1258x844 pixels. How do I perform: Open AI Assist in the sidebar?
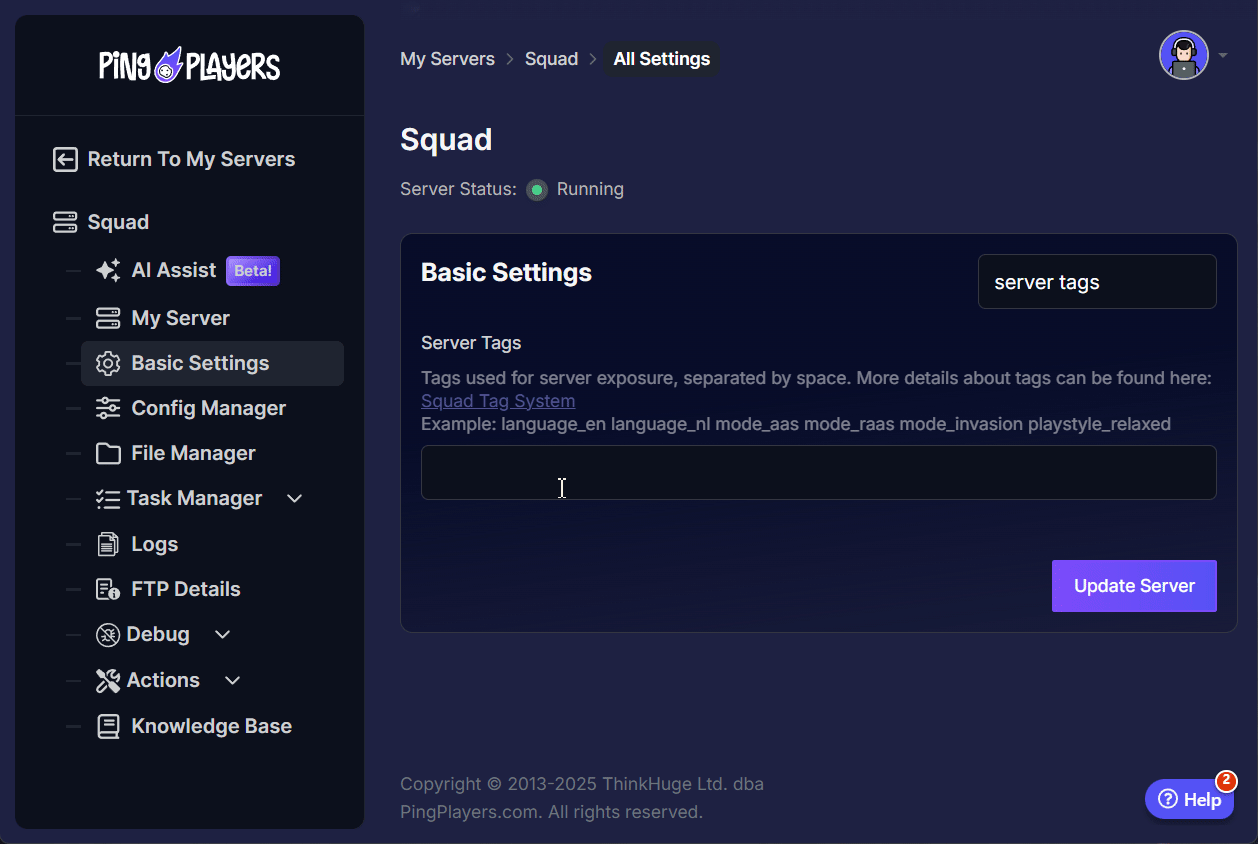[x=174, y=270]
